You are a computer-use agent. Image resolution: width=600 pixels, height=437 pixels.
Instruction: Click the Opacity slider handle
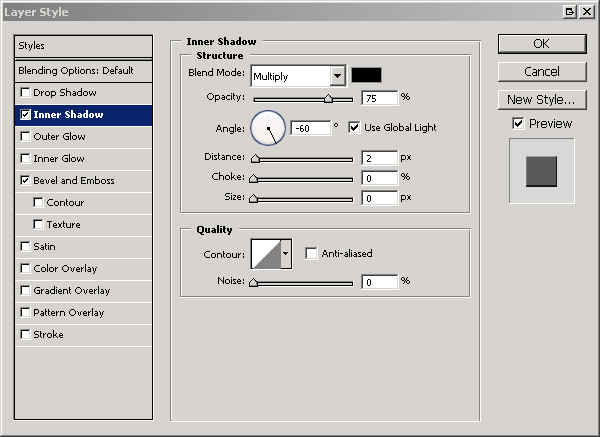pyautogui.click(x=328, y=98)
